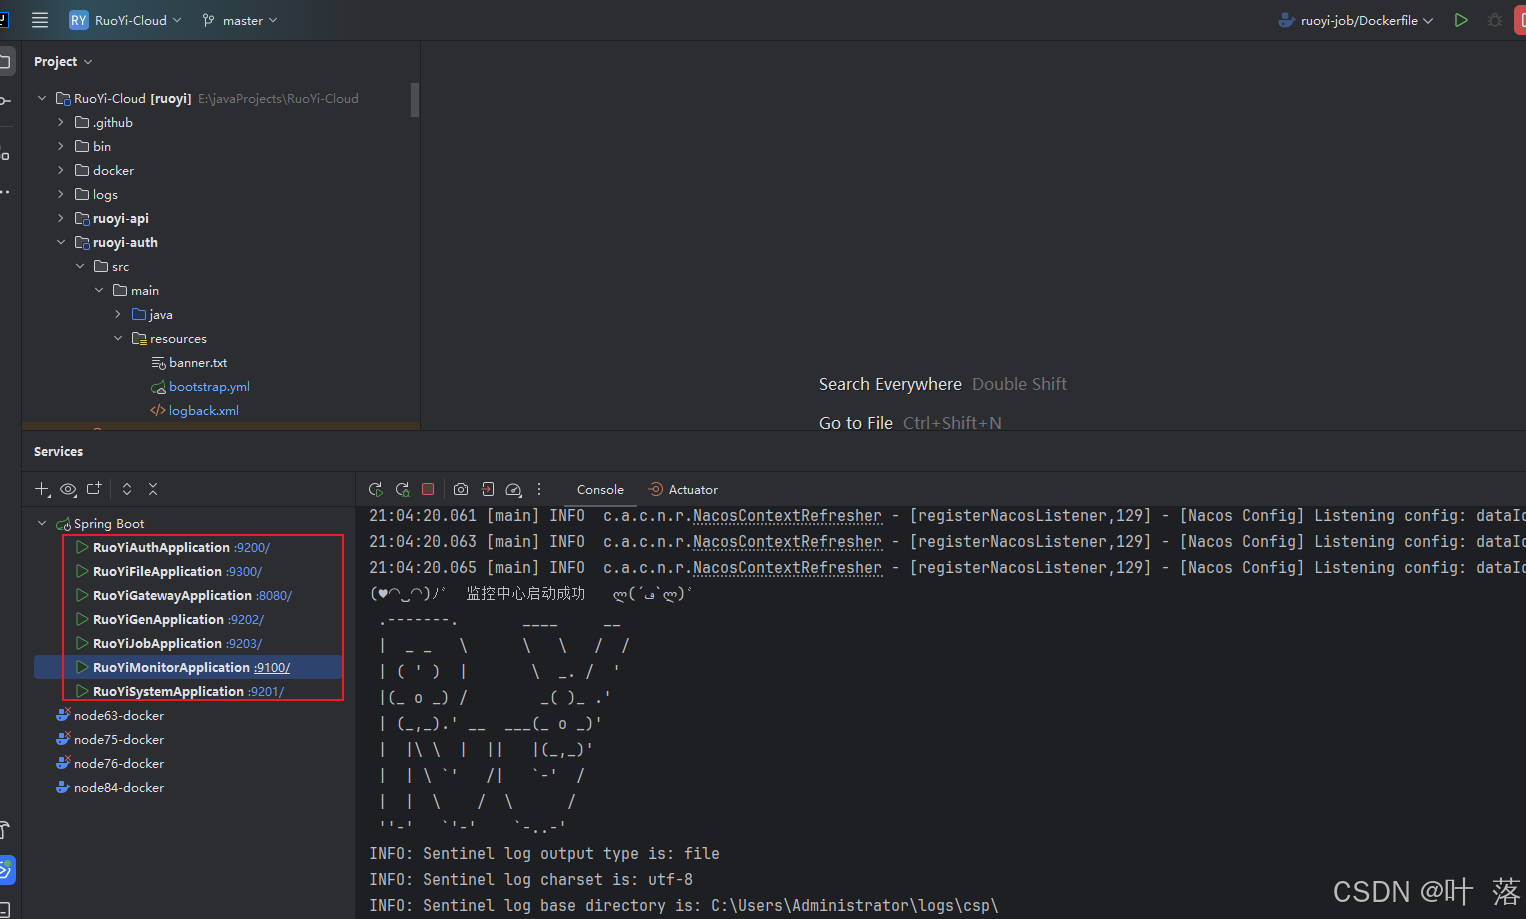The image size is (1526, 919).
Task: Click the Rerun service icon
Action: 376,489
